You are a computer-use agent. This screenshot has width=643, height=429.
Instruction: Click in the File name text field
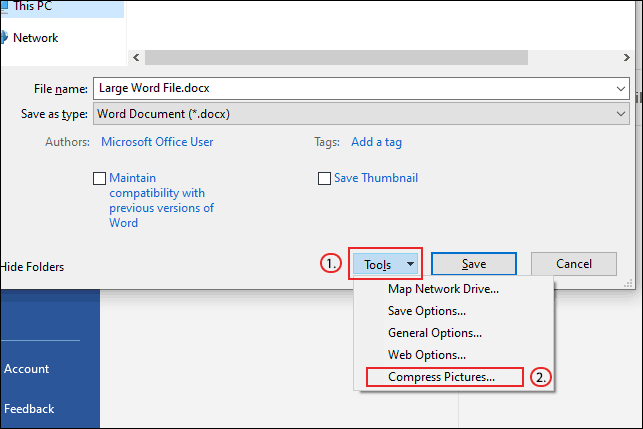tap(350, 87)
